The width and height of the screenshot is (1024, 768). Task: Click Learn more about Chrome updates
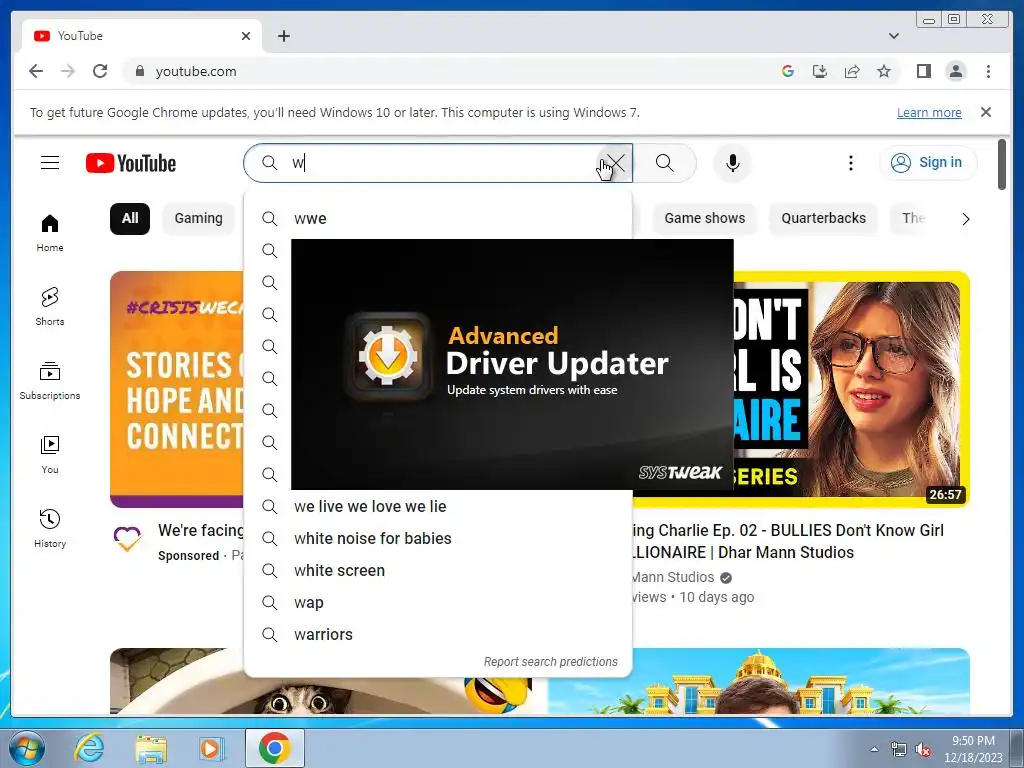click(x=929, y=112)
